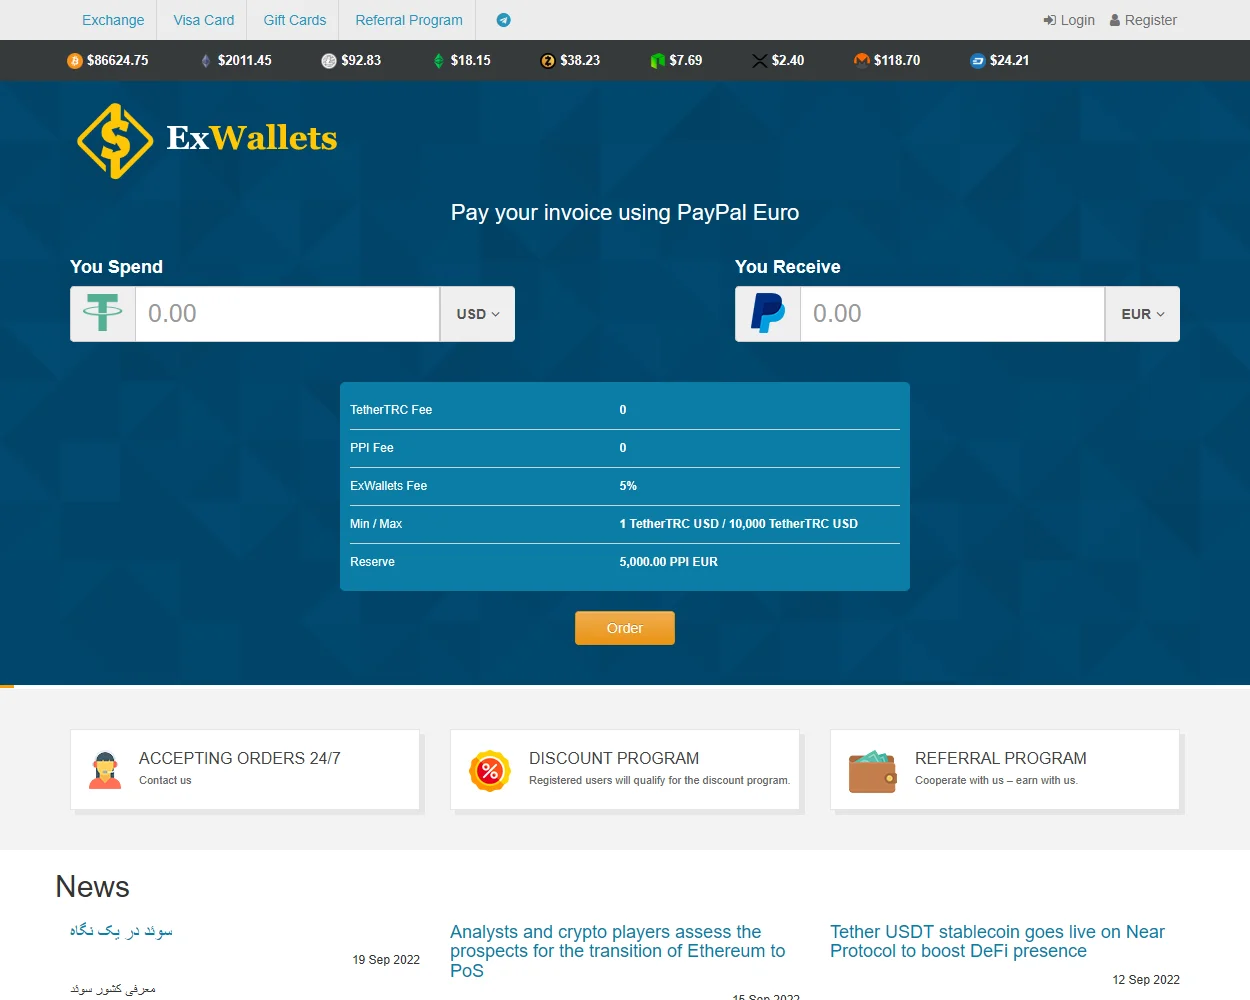Click the orange Order button
The width and height of the screenshot is (1250, 1000).
click(x=625, y=628)
